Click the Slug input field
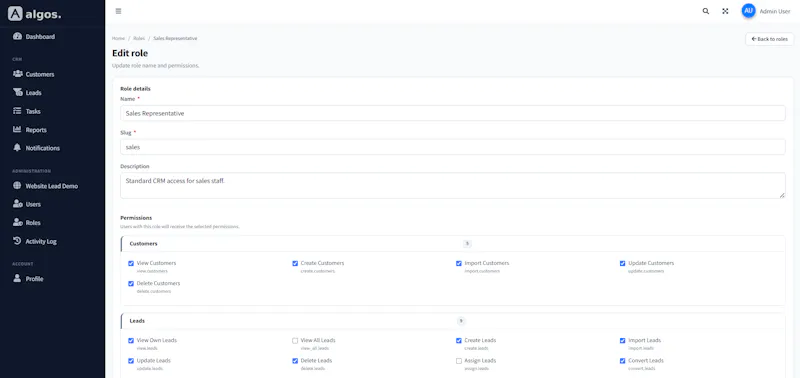This screenshot has width=800, height=378. (453, 147)
